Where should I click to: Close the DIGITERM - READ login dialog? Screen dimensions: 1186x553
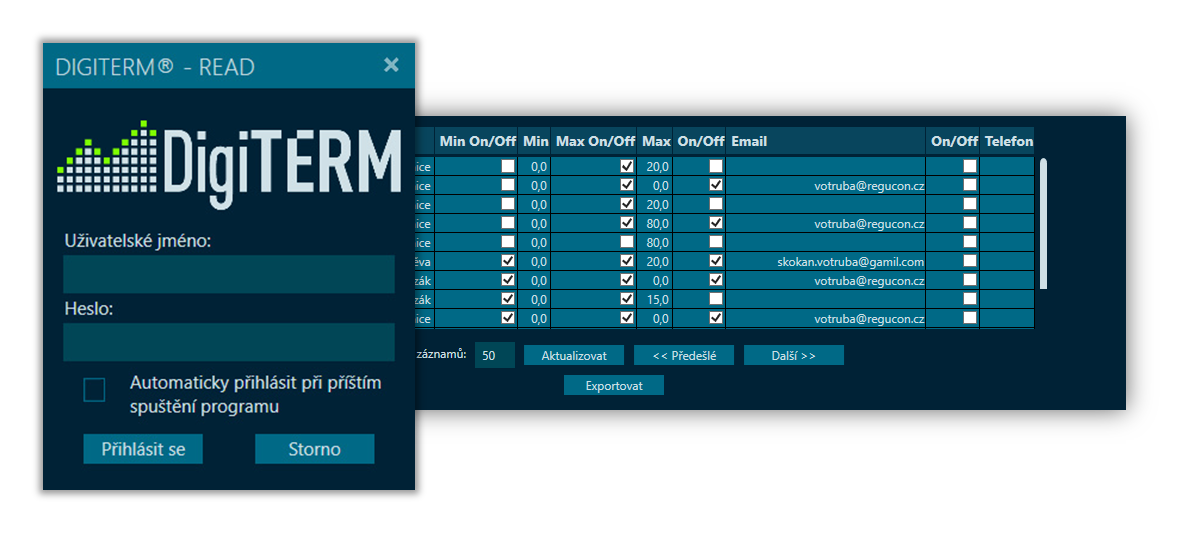click(391, 65)
